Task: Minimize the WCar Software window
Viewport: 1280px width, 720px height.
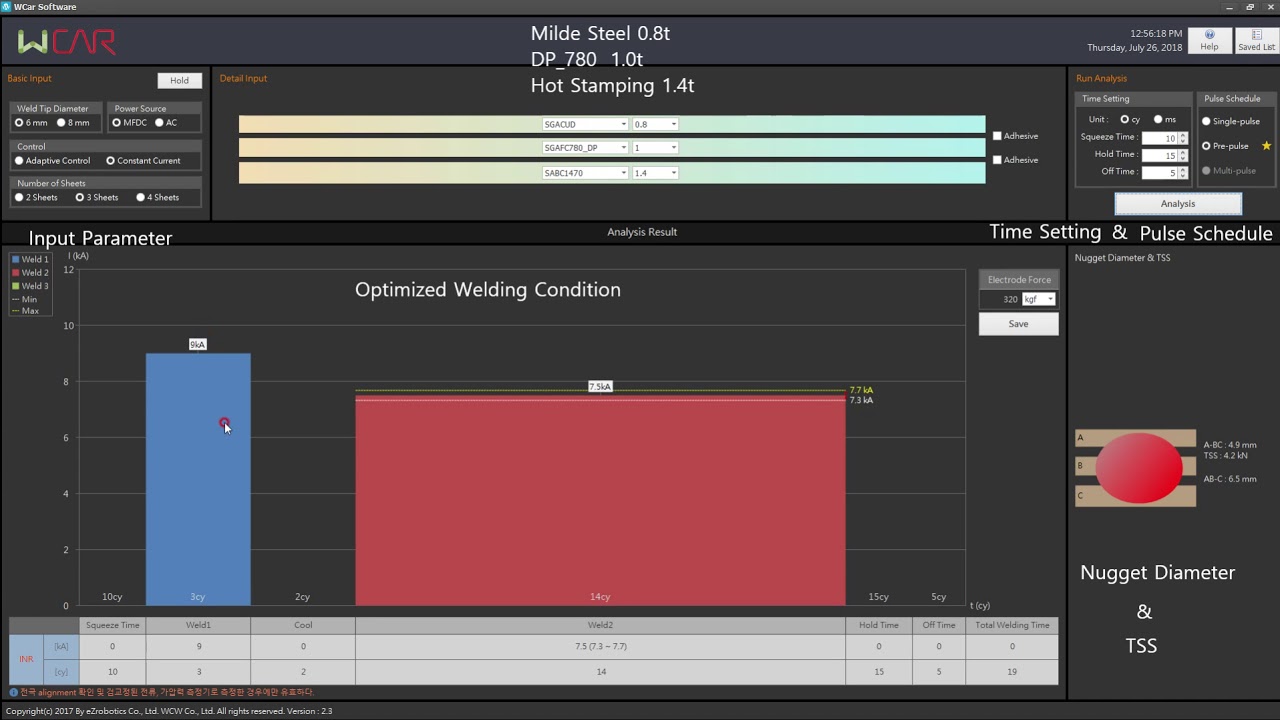Action: pyautogui.click(x=1229, y=7)
